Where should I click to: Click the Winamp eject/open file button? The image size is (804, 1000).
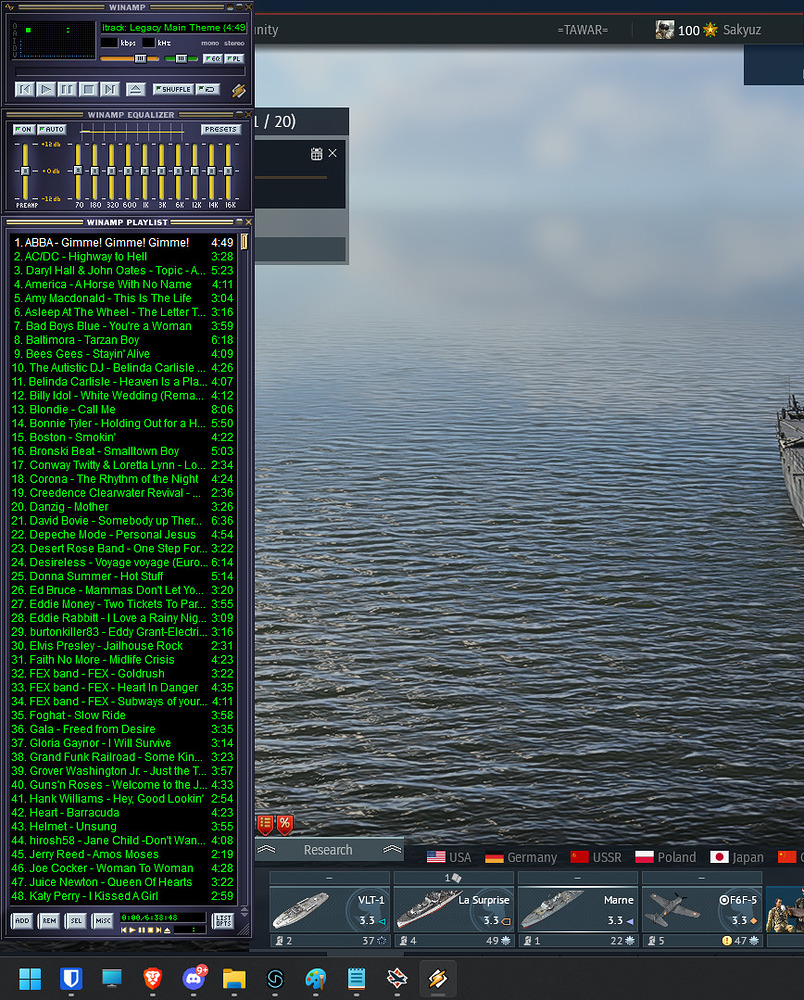[136, 90]
